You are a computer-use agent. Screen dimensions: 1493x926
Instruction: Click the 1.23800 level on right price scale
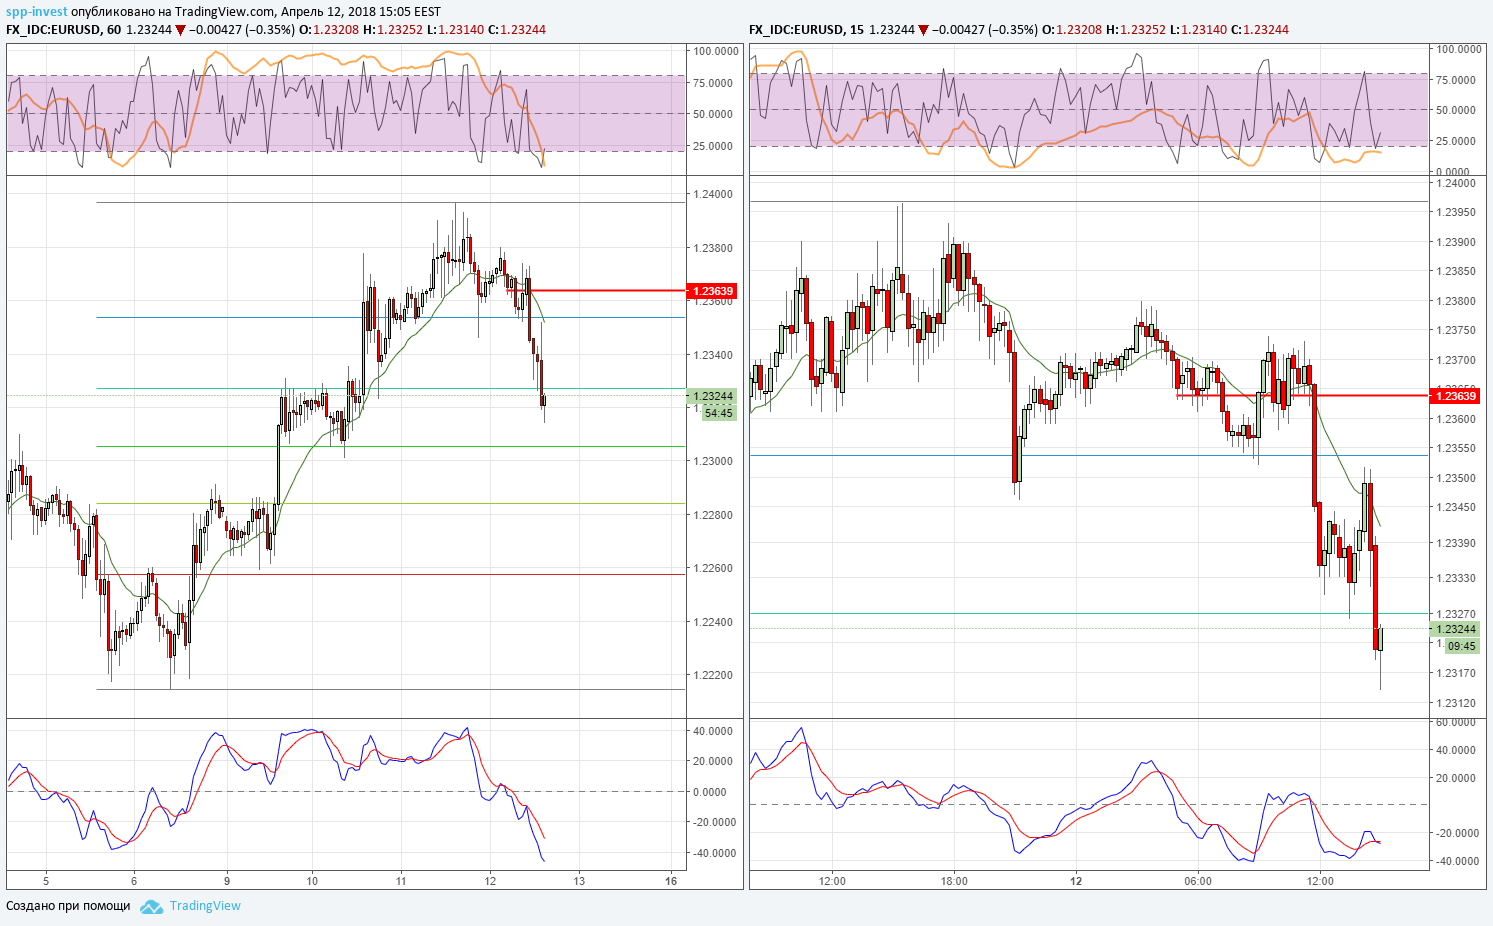click(1456, 301)
